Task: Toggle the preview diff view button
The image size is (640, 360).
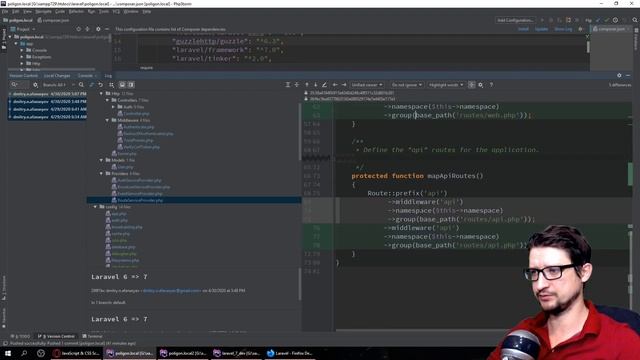Action: (131, 84)
